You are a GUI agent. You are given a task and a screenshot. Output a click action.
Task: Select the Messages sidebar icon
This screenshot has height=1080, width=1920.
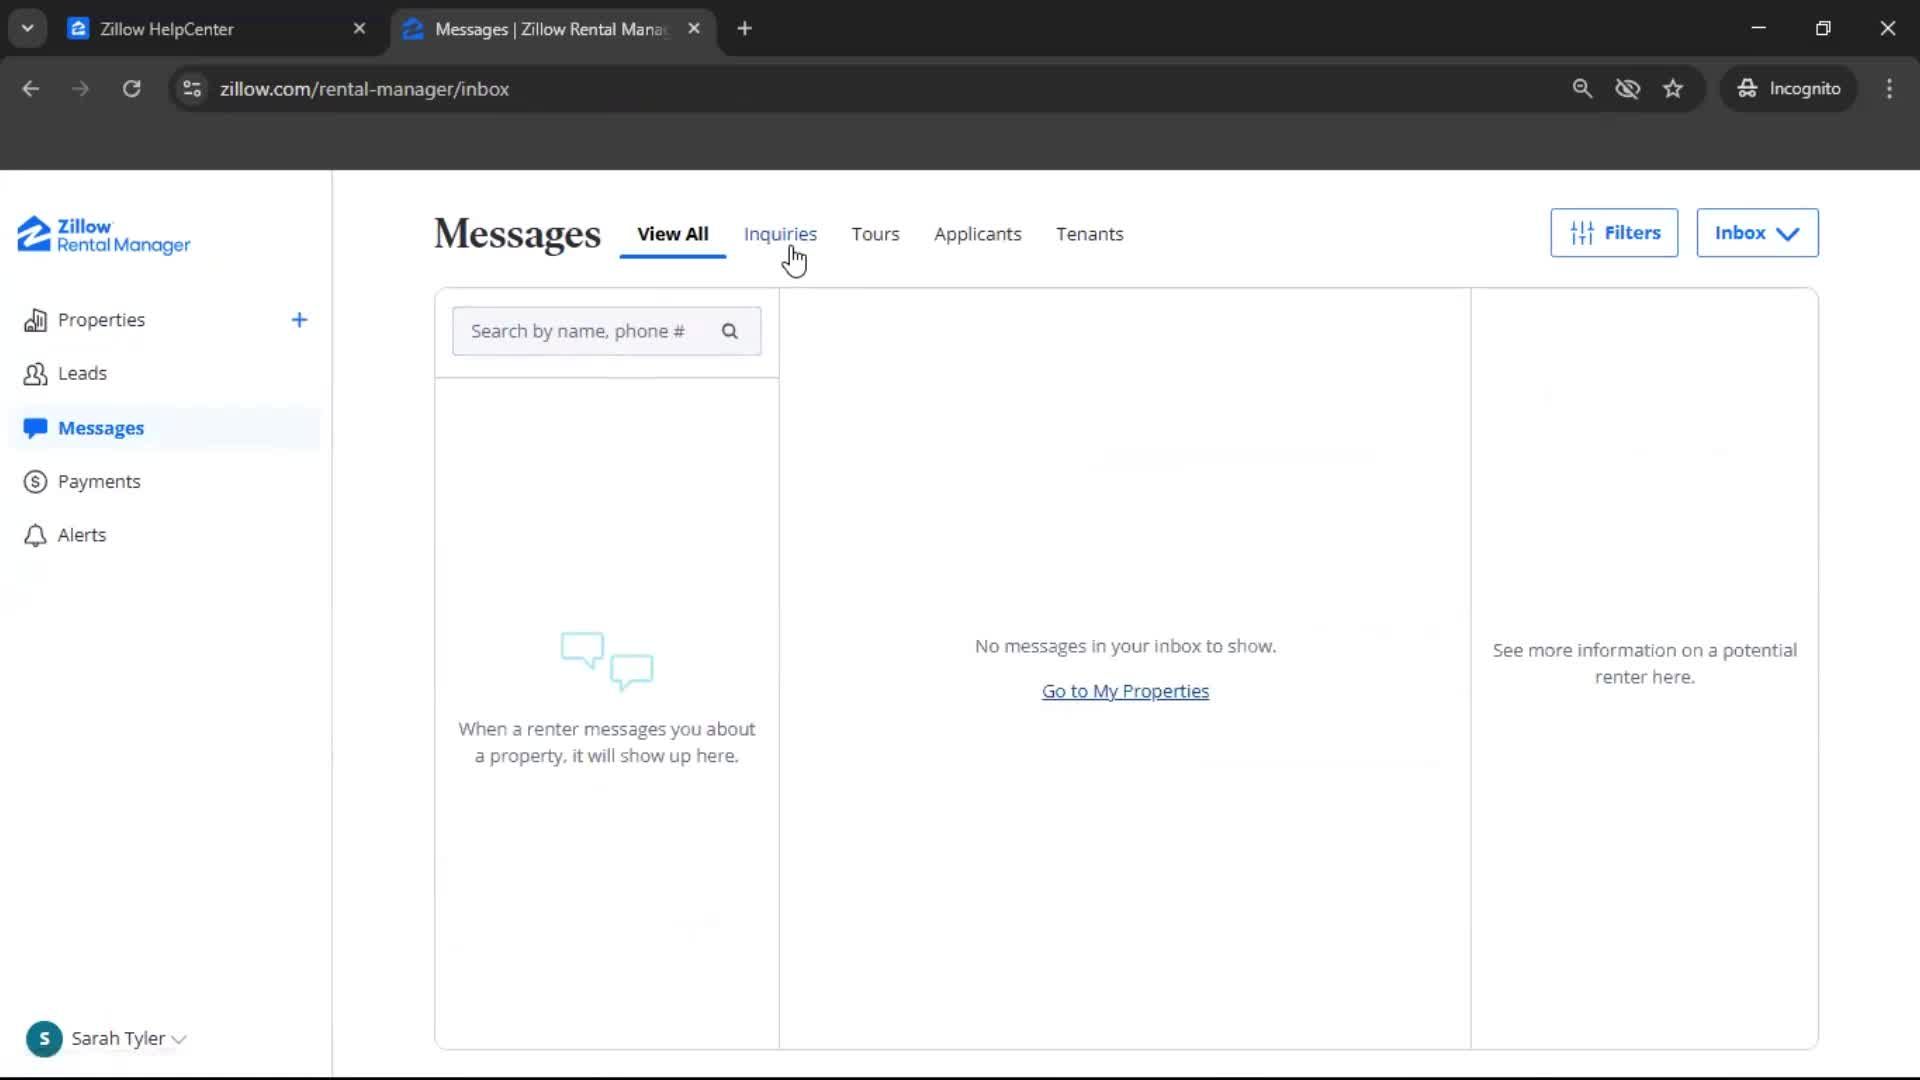[36, 428]
